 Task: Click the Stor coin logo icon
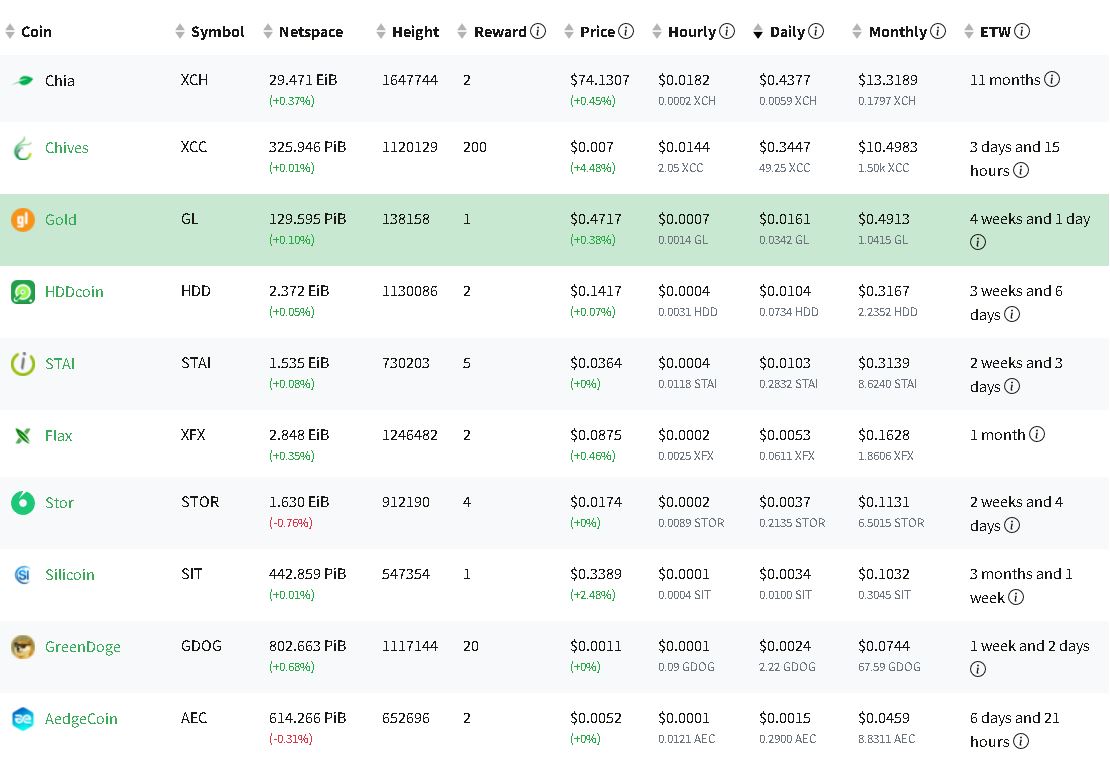(23, 503)
